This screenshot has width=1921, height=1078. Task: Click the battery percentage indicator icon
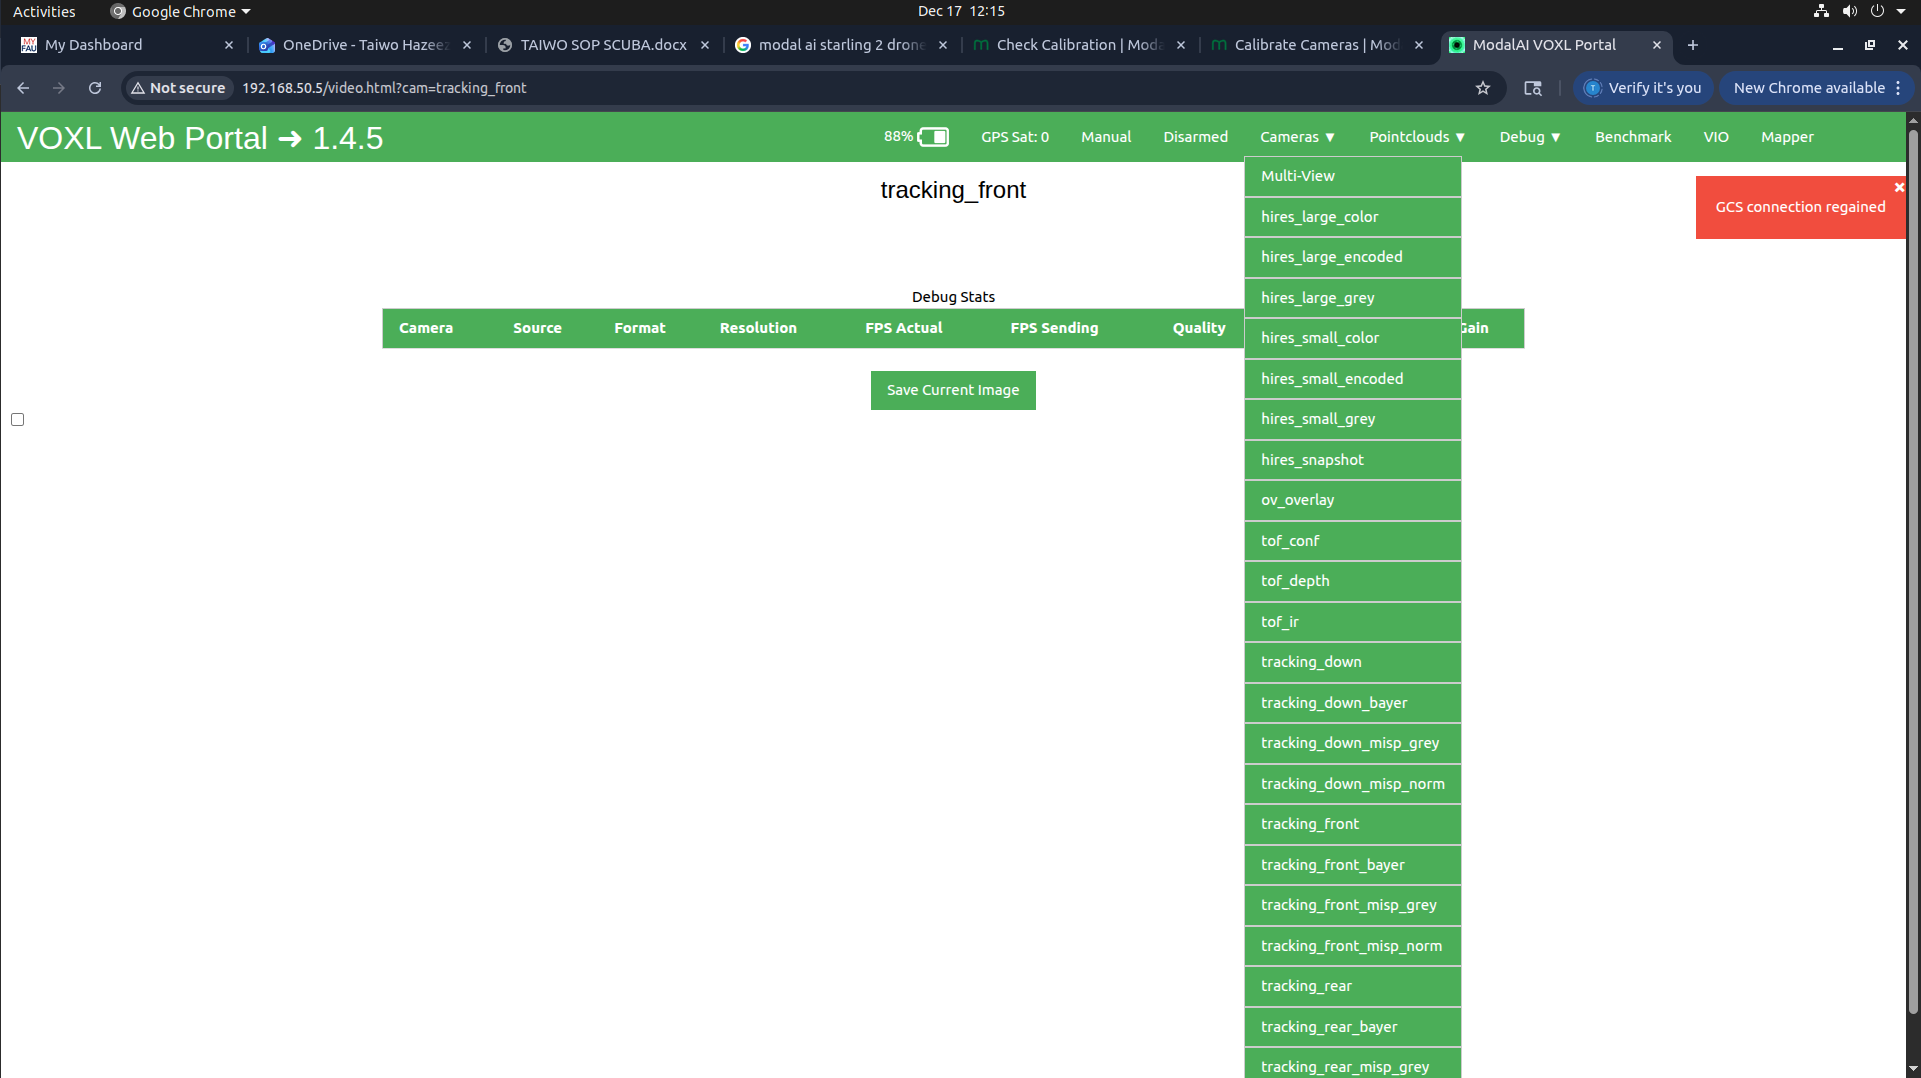[933, 137]
